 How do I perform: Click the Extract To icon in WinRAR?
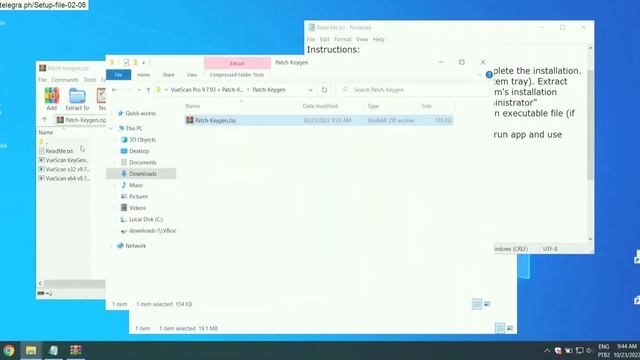coord(77,99)
